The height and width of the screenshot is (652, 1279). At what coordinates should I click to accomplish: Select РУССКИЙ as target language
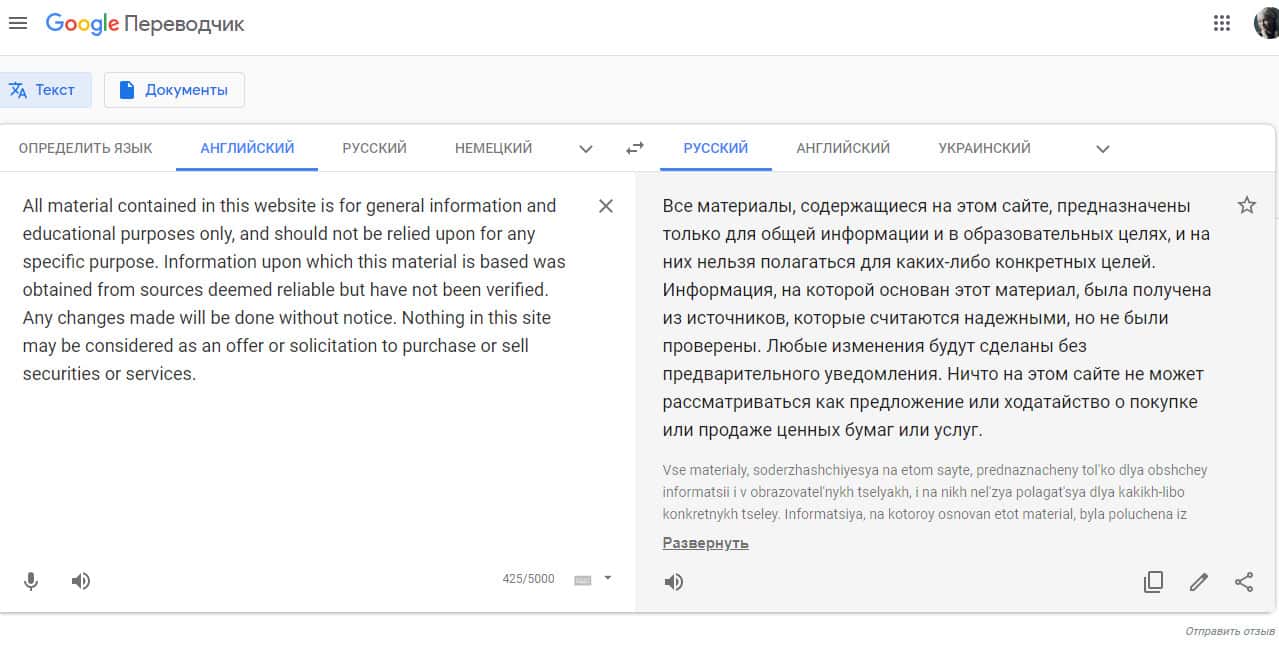tap(716, 148)
